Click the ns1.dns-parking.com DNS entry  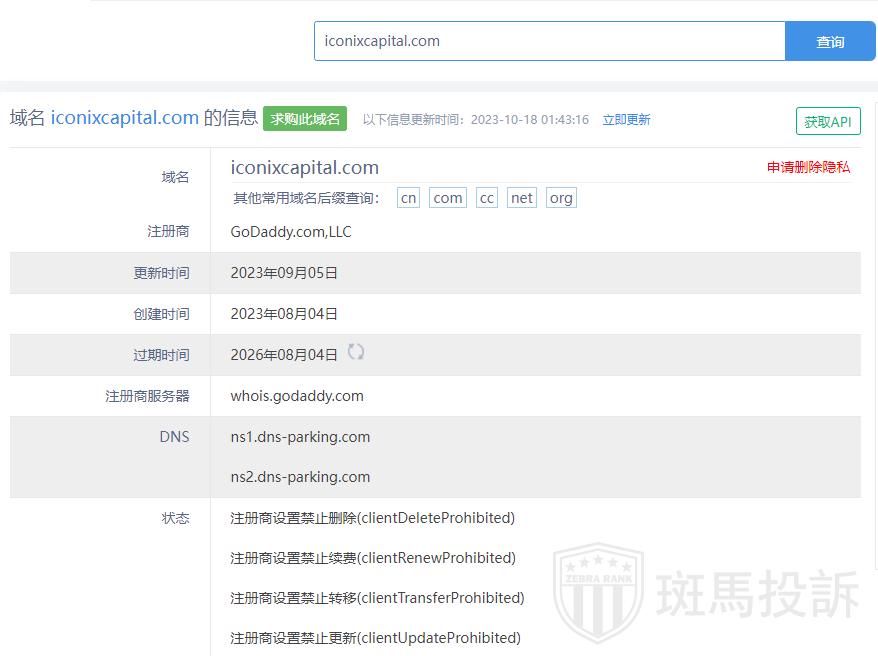tap(300, 437)
